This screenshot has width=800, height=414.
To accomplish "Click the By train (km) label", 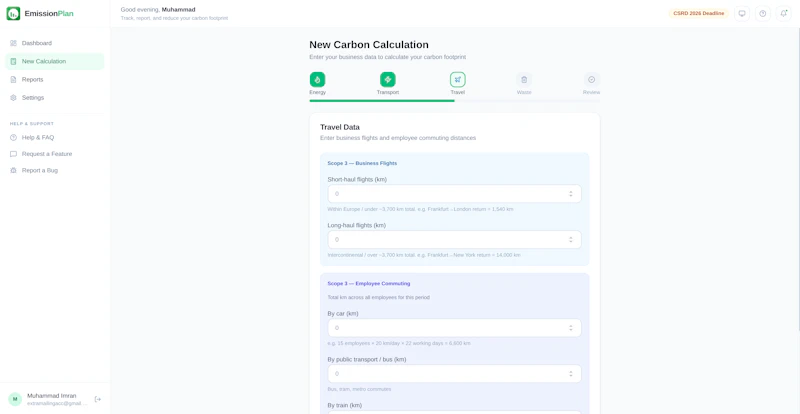I will tap(344, 405).
